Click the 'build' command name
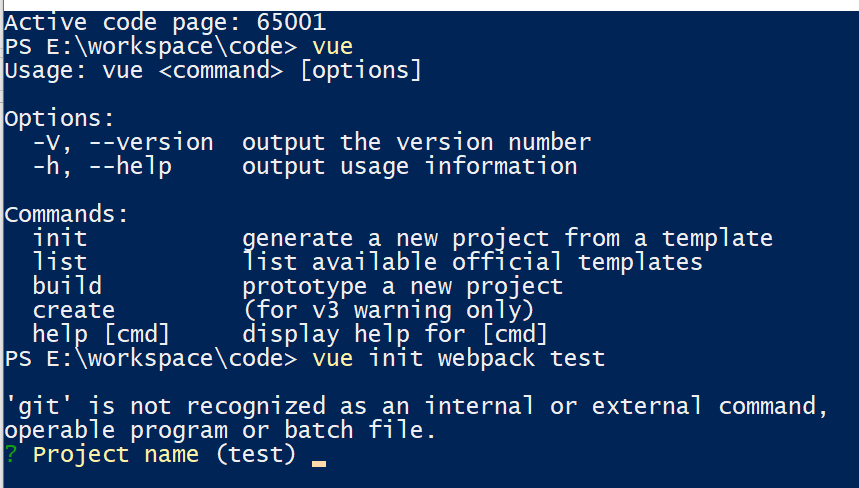 tap(67, 286)
